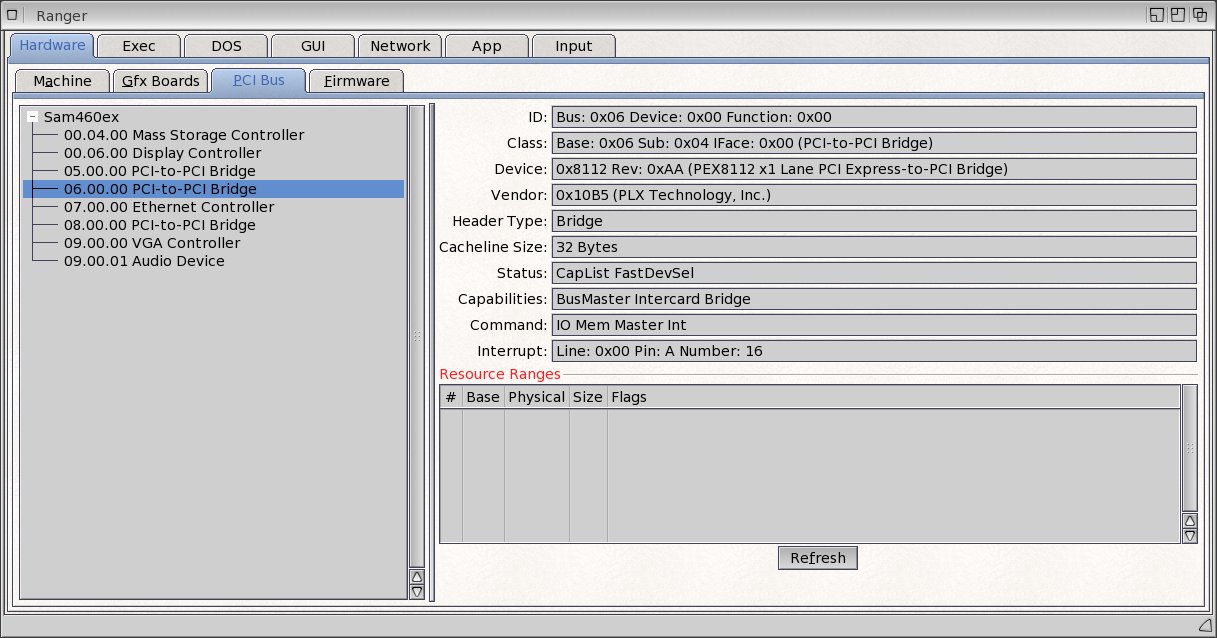
Task: Select 00.04.00 Mass Storage Controller
Action: (183, 135)
